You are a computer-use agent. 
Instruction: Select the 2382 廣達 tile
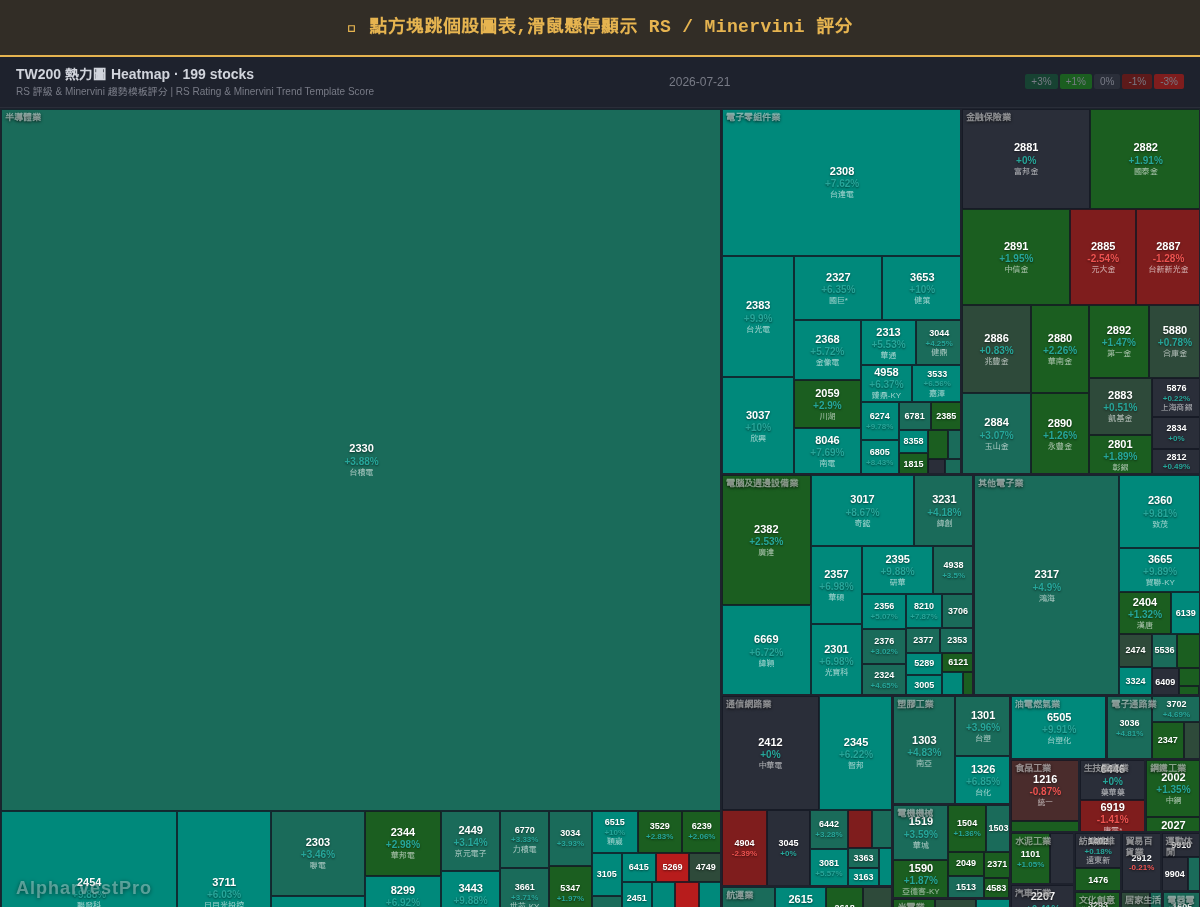tap(766, 540)
